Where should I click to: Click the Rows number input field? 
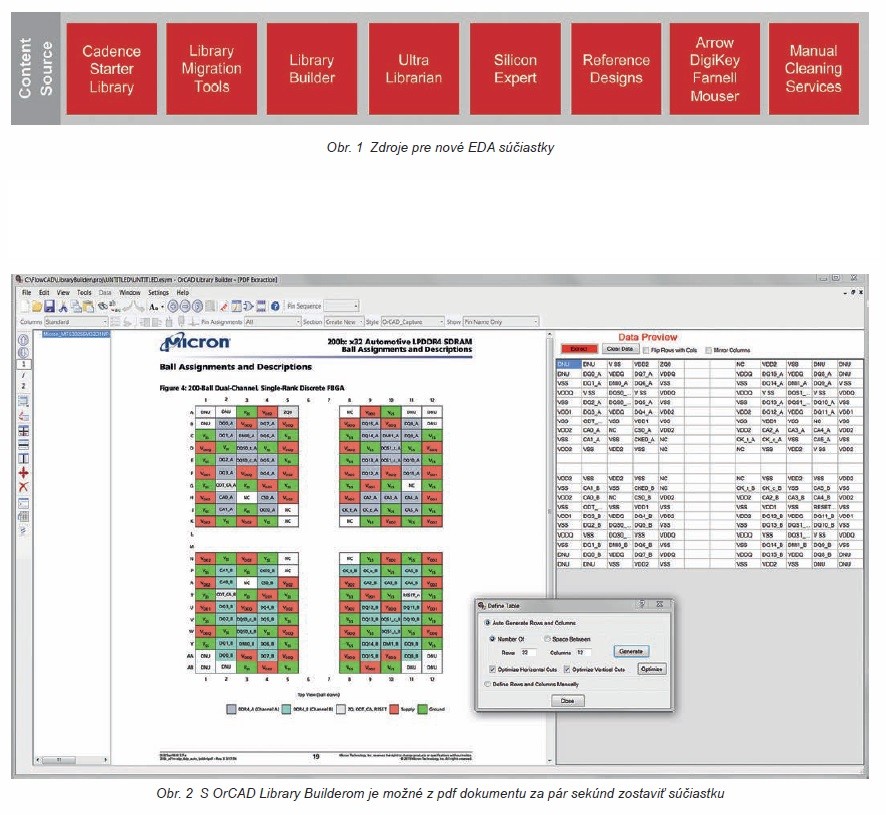pos(527,652)
